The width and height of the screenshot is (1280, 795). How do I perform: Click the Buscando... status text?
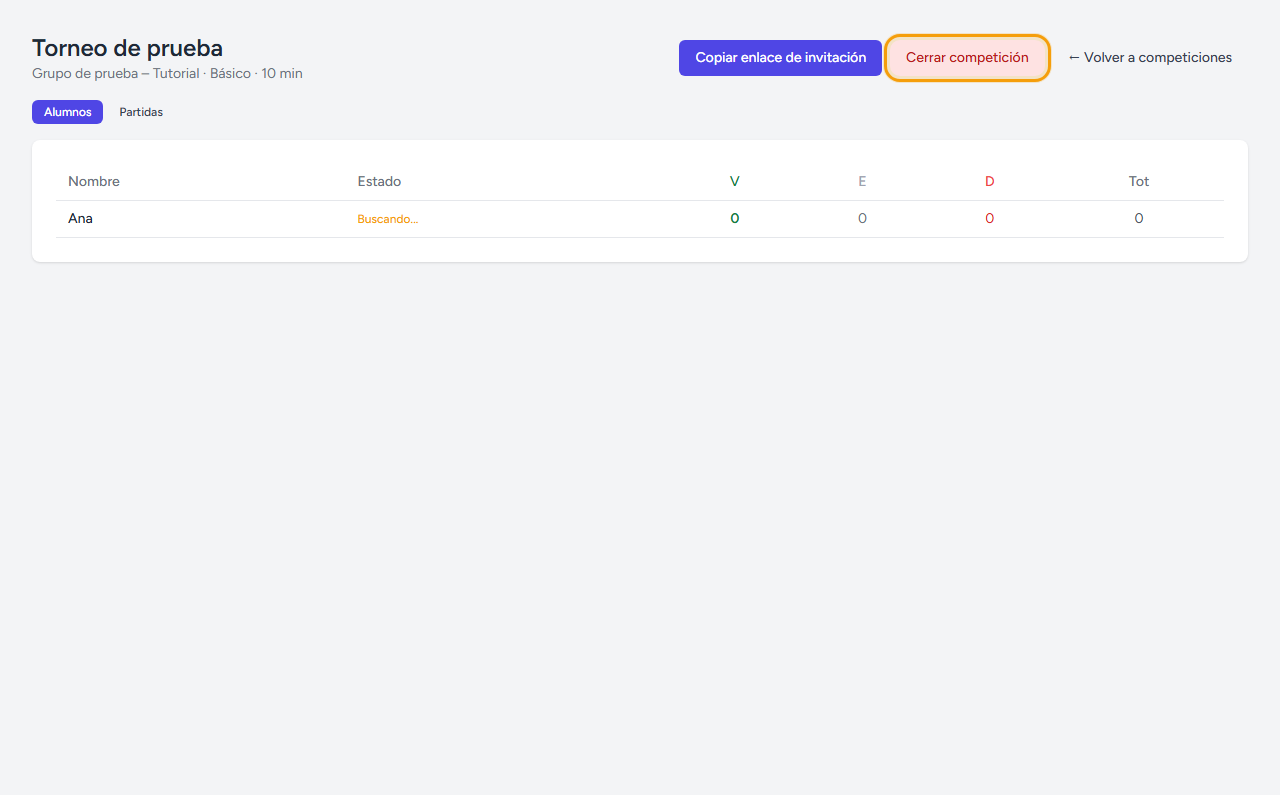pos(388,219)
